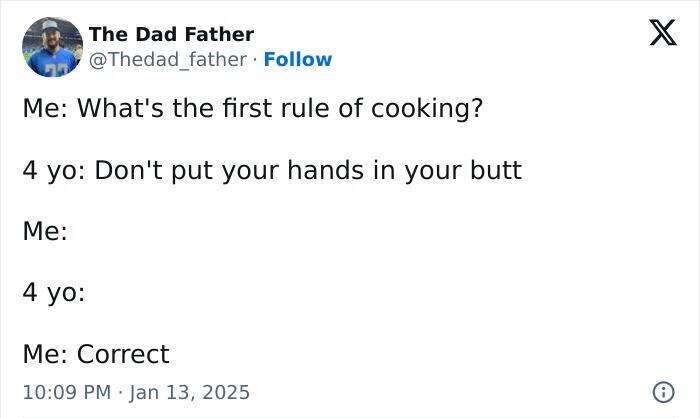Image resolution: width=700 pixels, height=418 pixels.
Task: Click the 4 yo hands reply line
Action: [x=271, y=170]
